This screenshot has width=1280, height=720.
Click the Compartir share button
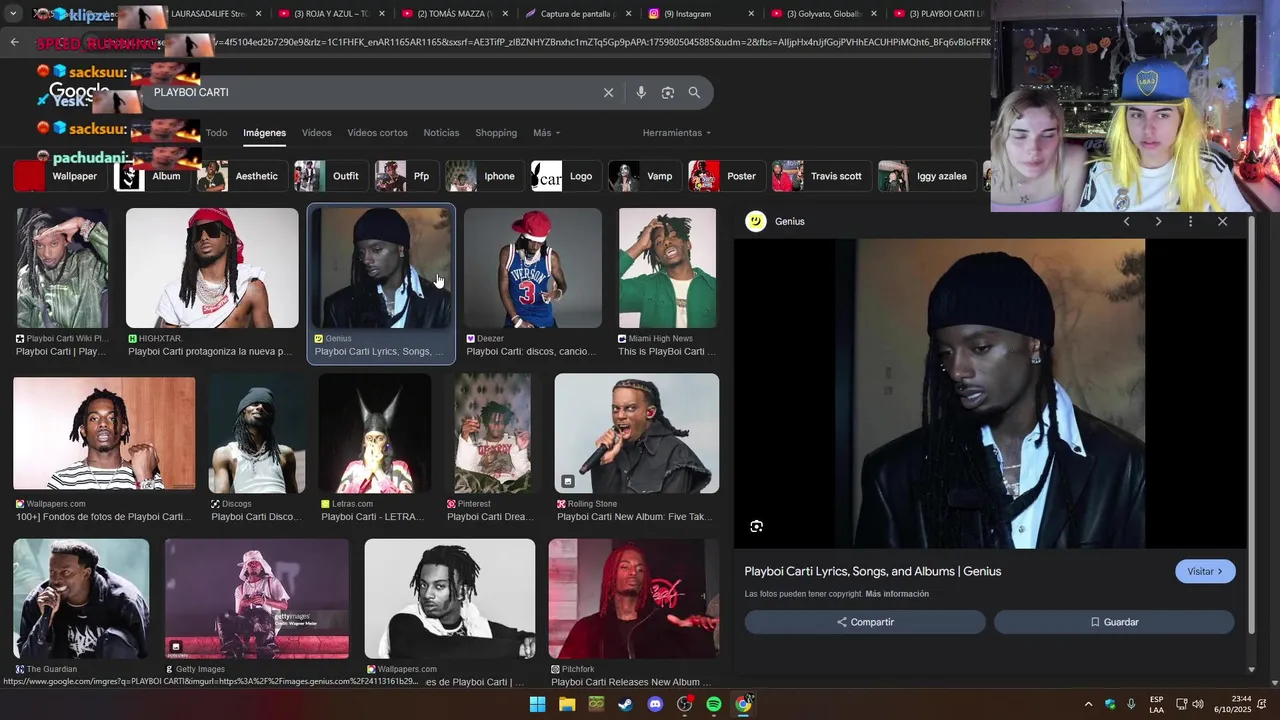point(865,622)
